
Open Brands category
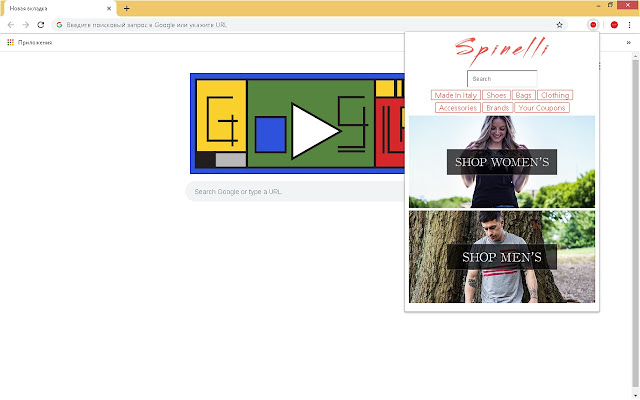click(498, 108)
